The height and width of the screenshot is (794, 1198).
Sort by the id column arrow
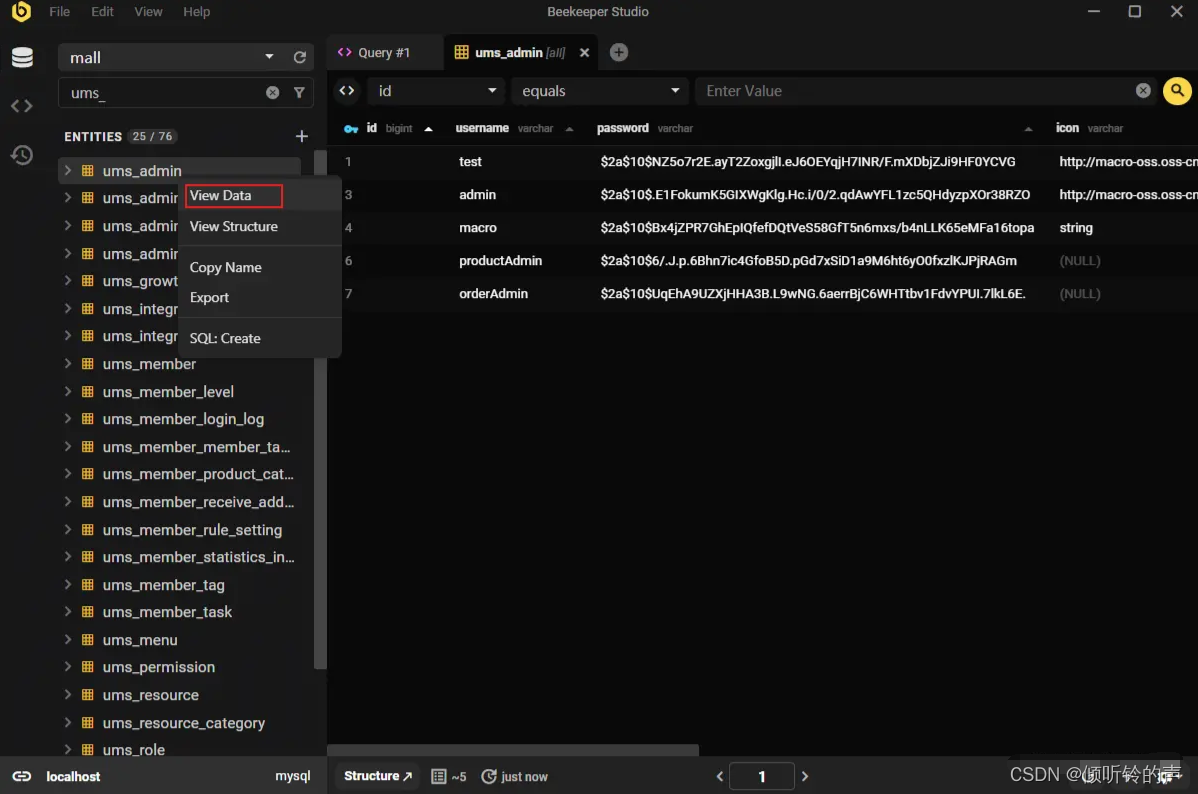coord(429,129)
